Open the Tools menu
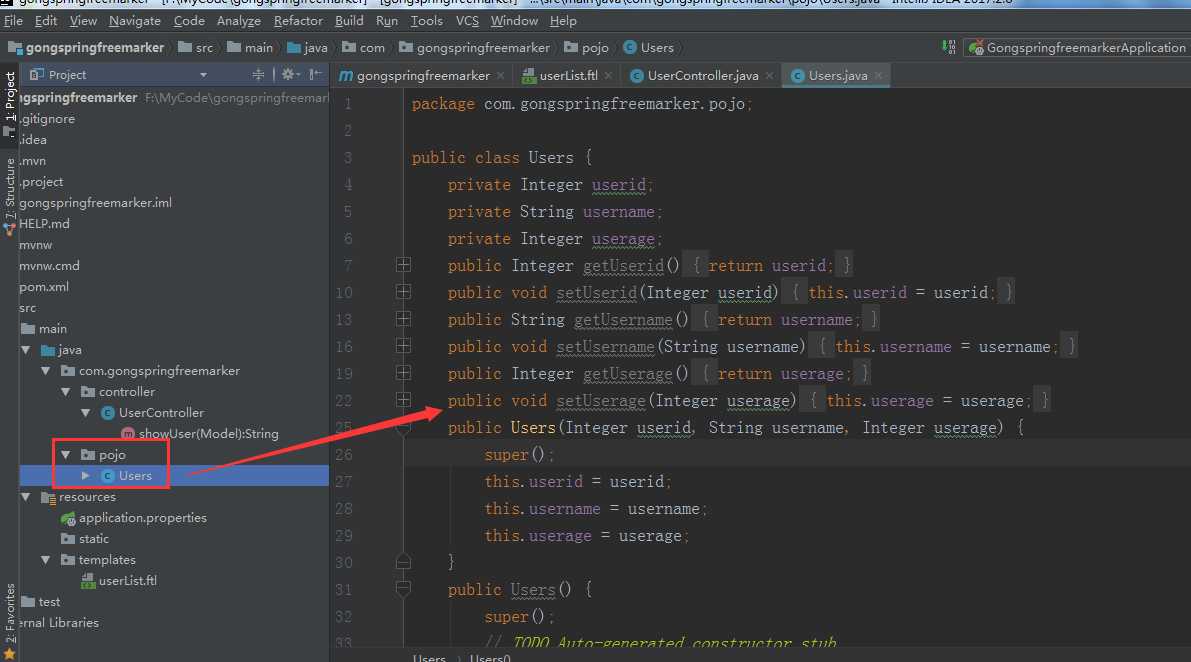Viewport: 1191px width, 662px height. [426, 21]
